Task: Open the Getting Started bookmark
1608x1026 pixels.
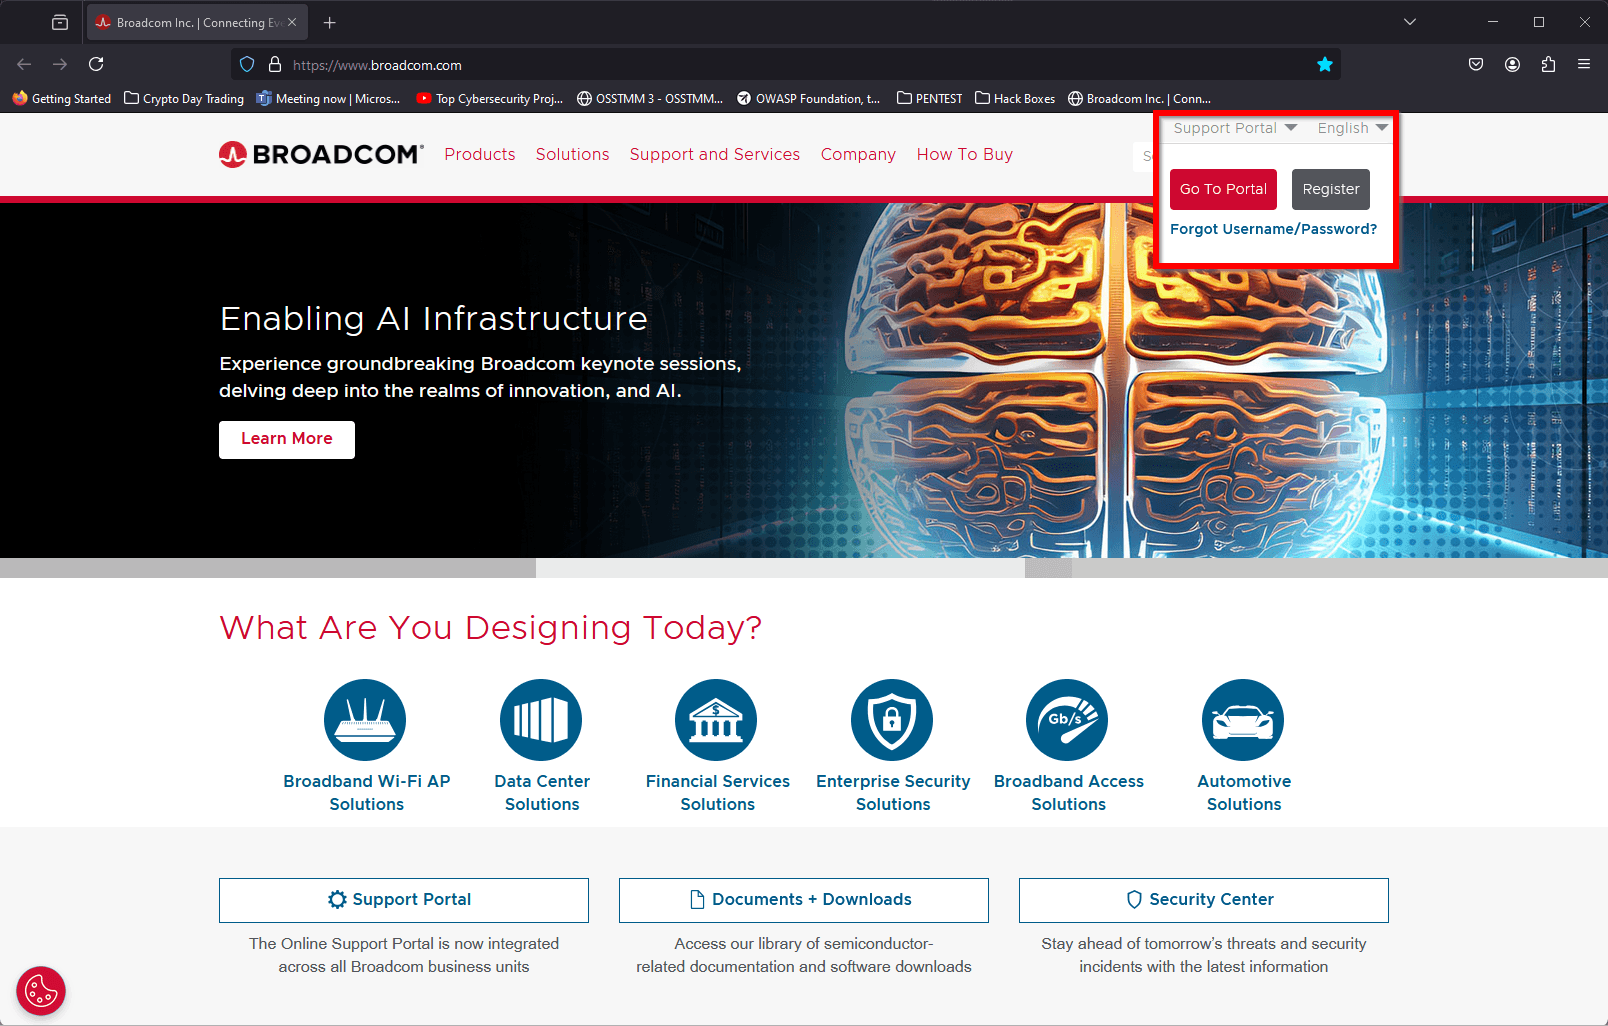Action: point(62,98)
